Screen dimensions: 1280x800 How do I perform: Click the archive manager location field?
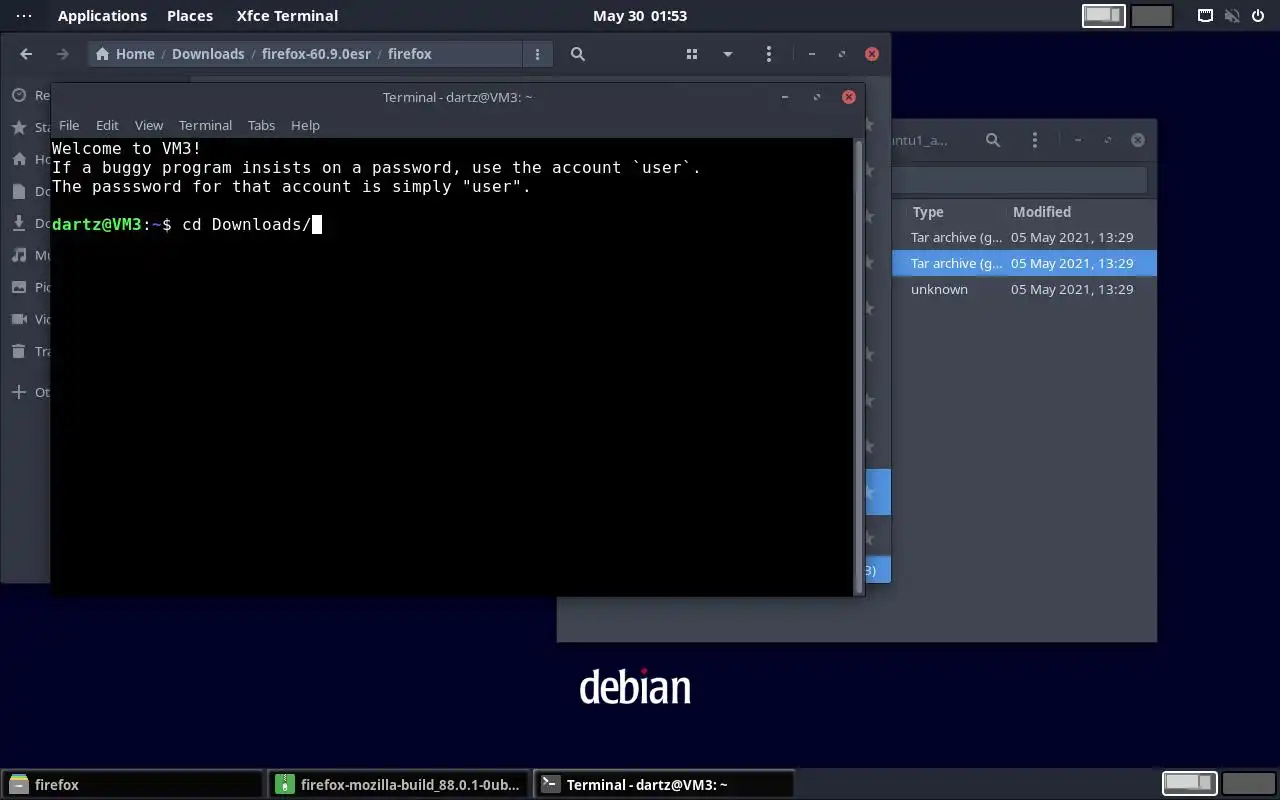(x=1018, y=180)
